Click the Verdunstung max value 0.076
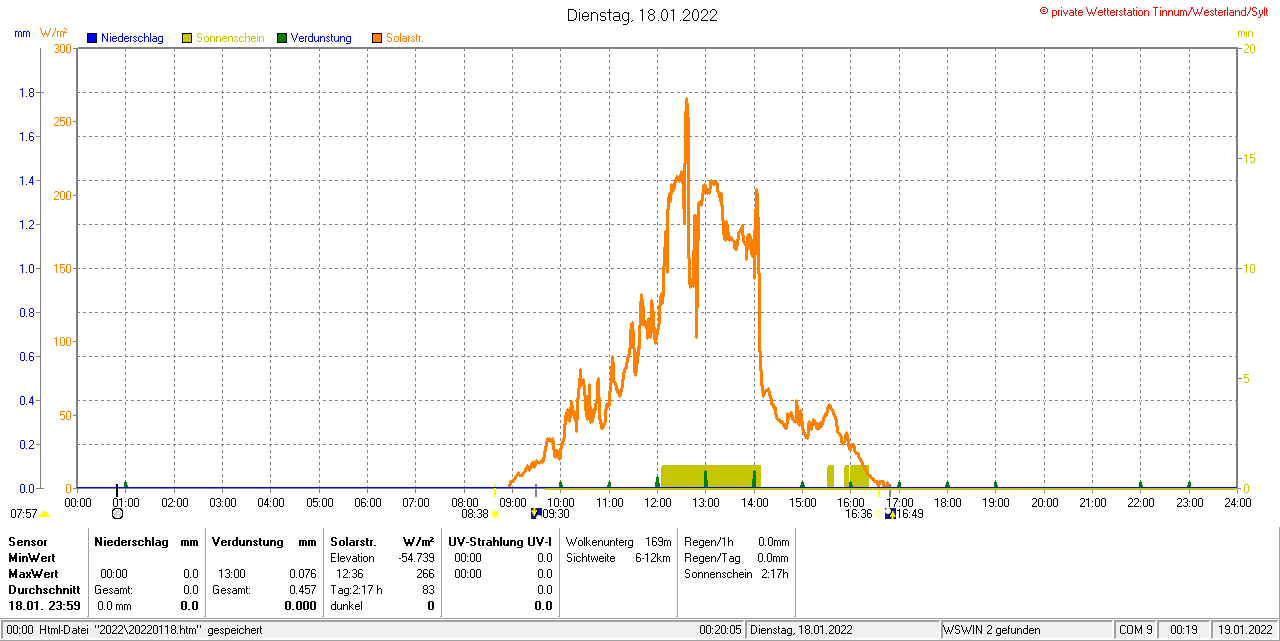The image size is (1280, 641). point(302,574)
